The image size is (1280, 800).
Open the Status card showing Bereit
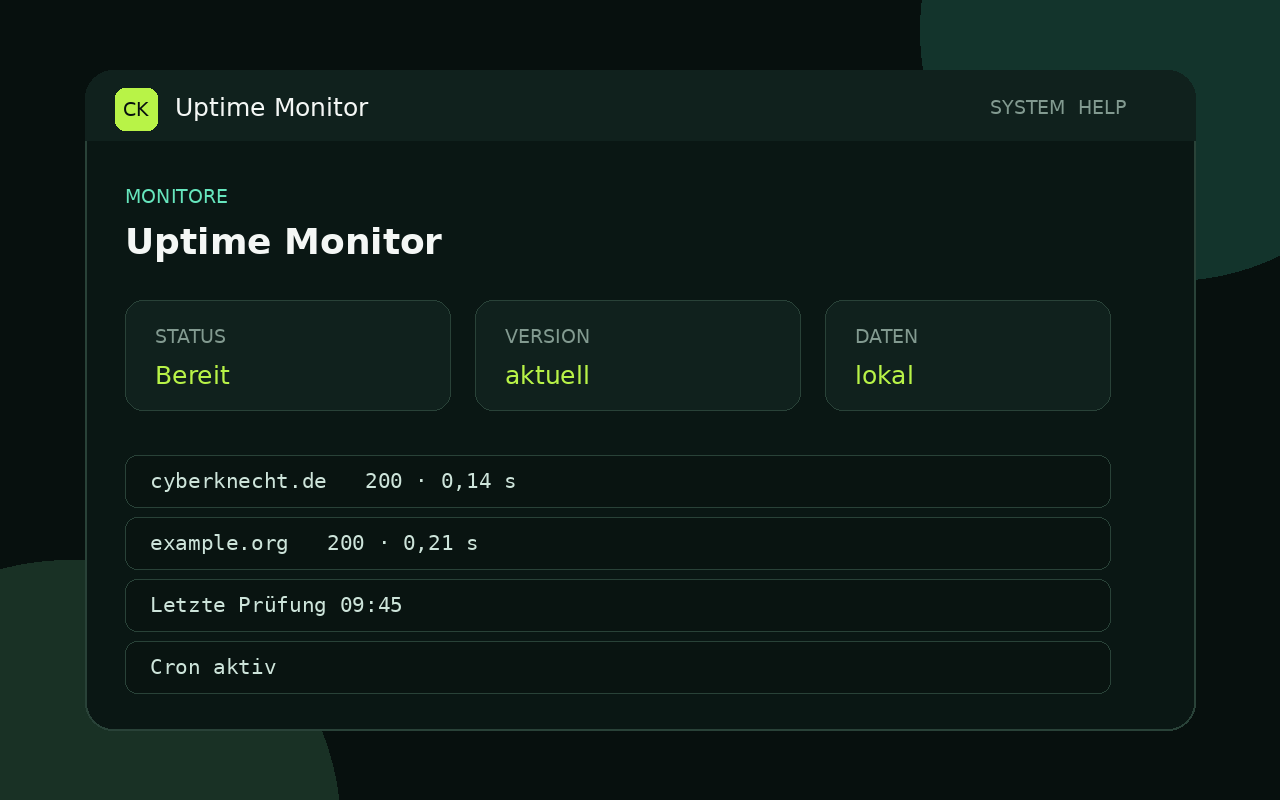click(288, 355)
